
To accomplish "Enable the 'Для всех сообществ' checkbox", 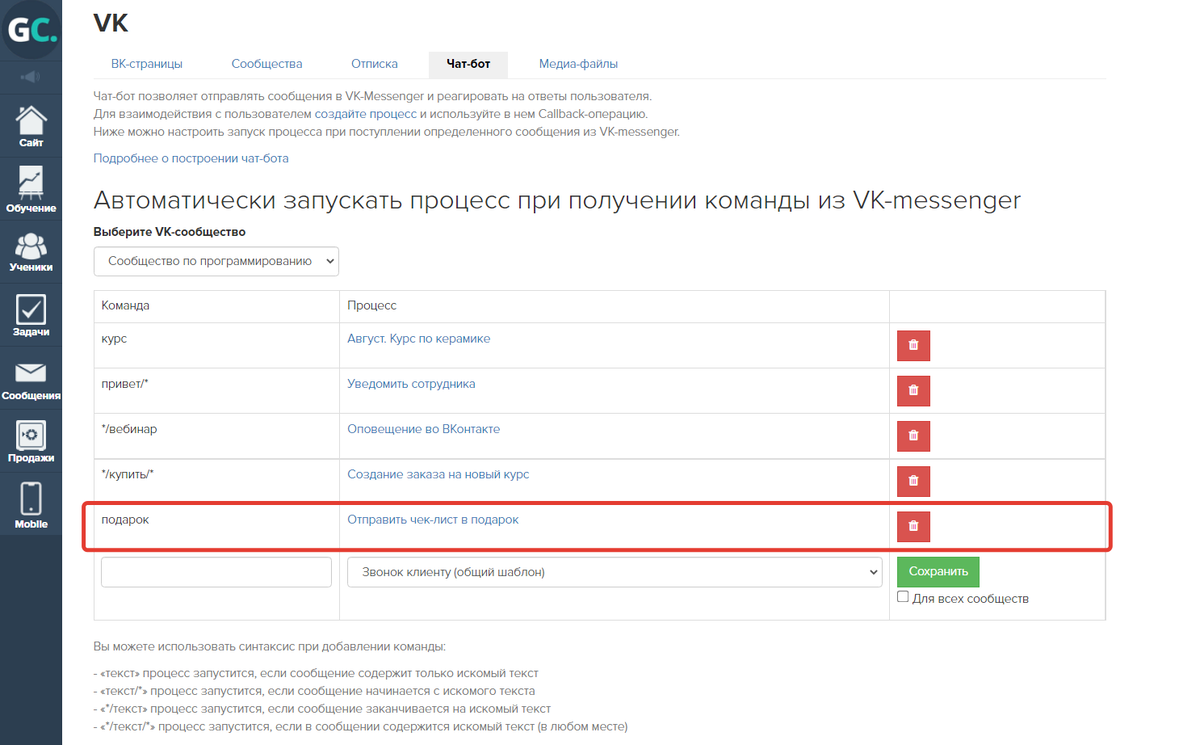I will pyautogui.click(x=903, y=597).
